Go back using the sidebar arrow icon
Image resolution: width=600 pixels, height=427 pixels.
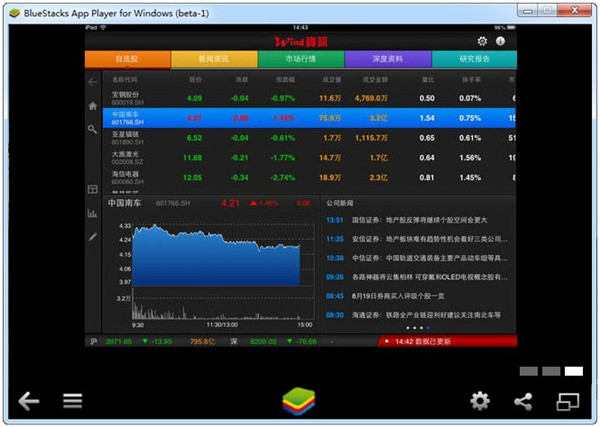click(93, 82)
